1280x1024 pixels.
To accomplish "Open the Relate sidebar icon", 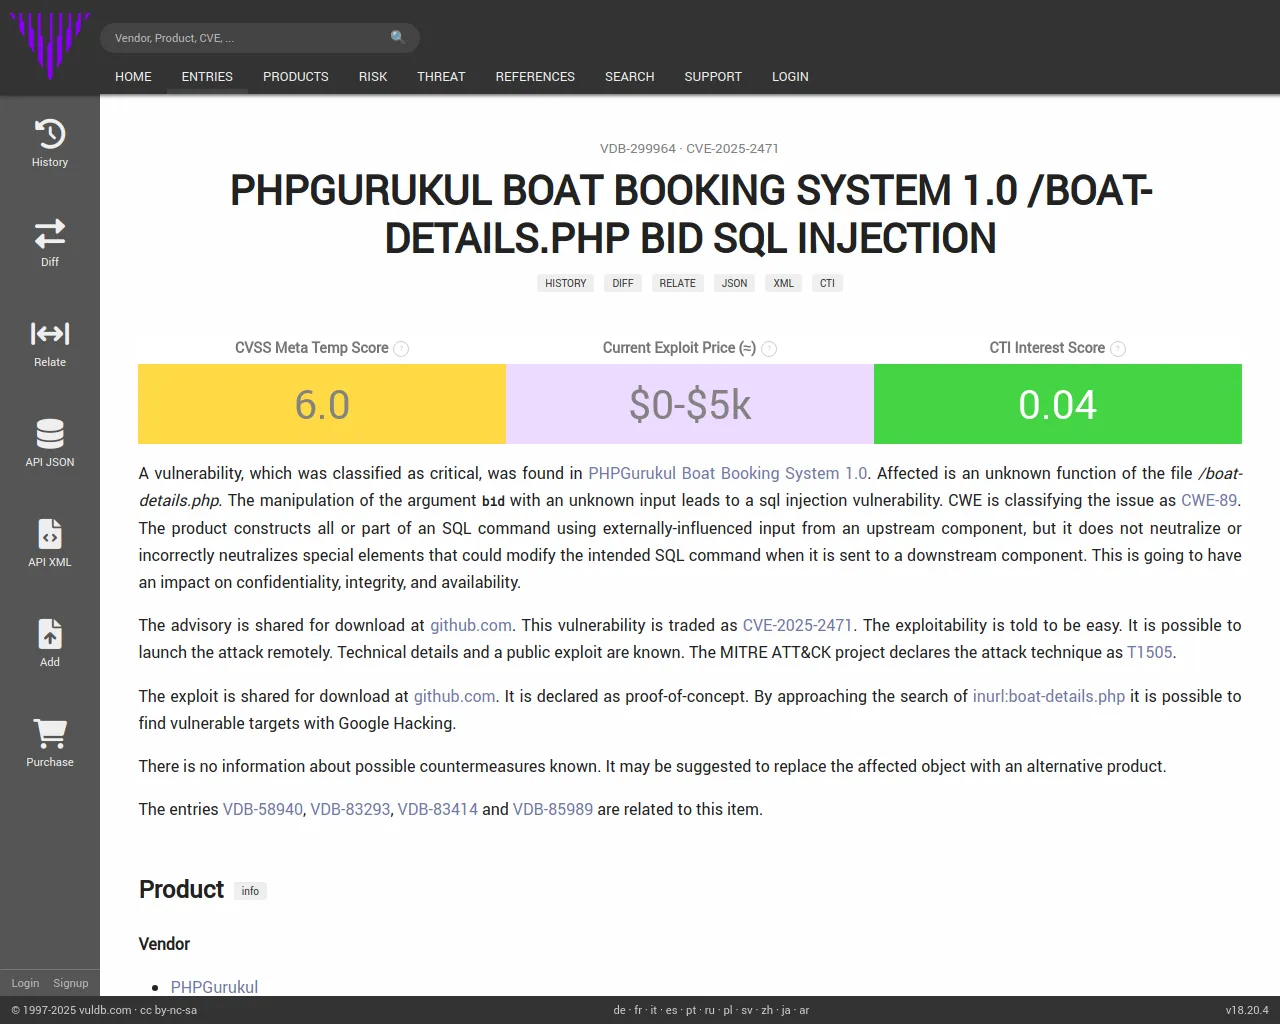I will point(50,334).
